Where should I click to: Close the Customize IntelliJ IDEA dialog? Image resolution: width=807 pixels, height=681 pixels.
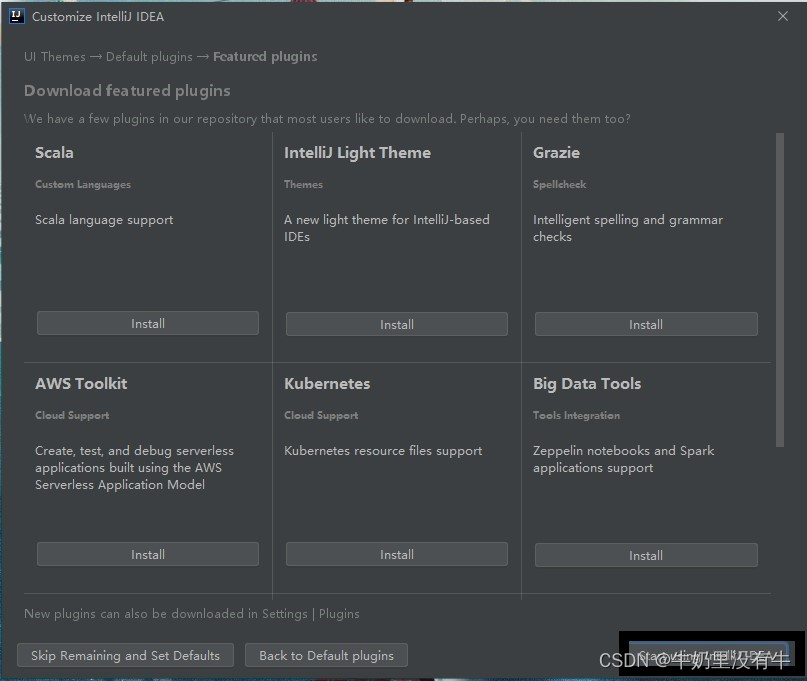783,16
